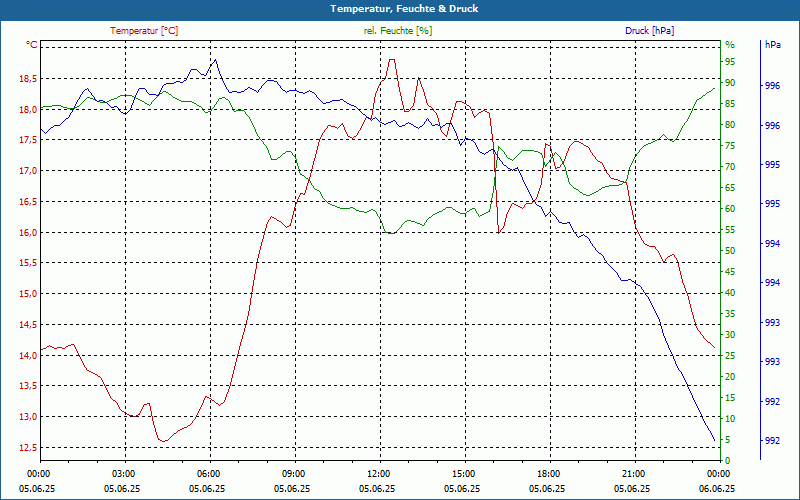The height and width of the screenshot is (500, 800).
Task: Click the 40 humidity axis value
Action: 730,292
